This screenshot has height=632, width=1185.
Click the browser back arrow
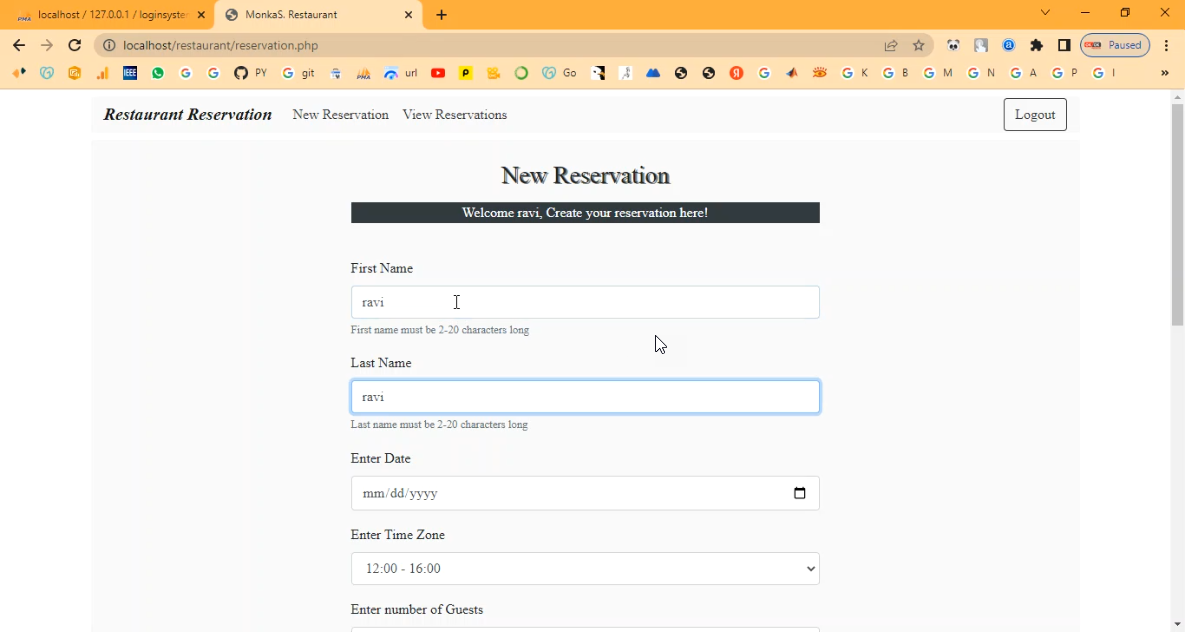click(x=19, y=45)
